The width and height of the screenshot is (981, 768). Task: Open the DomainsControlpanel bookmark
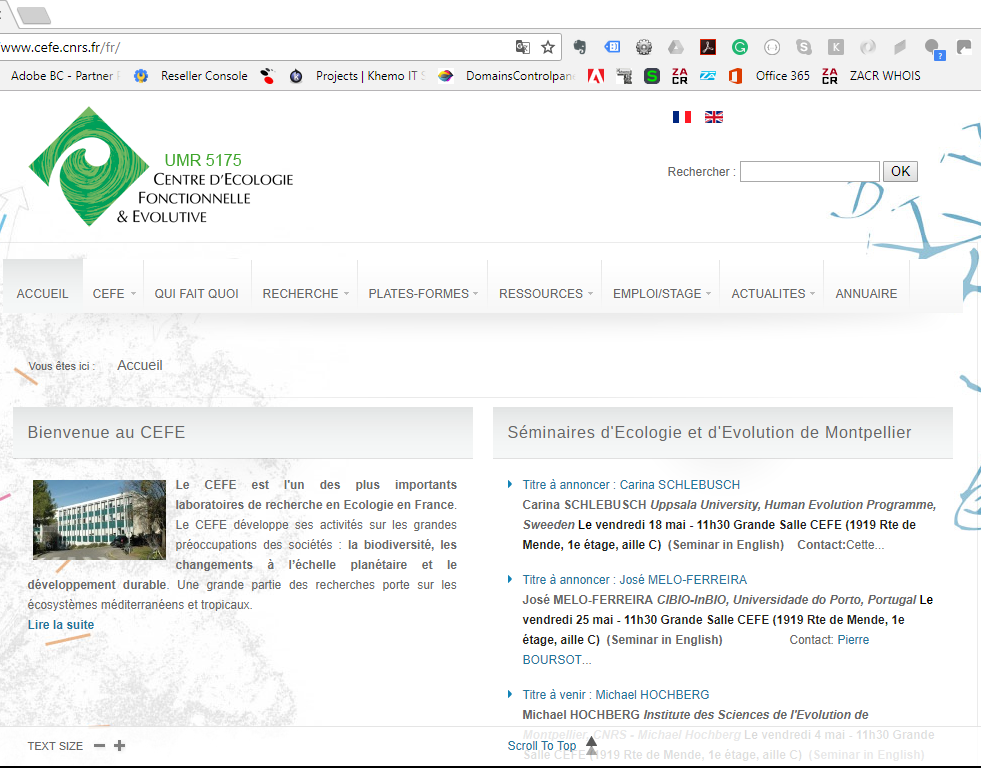point(520,76)
